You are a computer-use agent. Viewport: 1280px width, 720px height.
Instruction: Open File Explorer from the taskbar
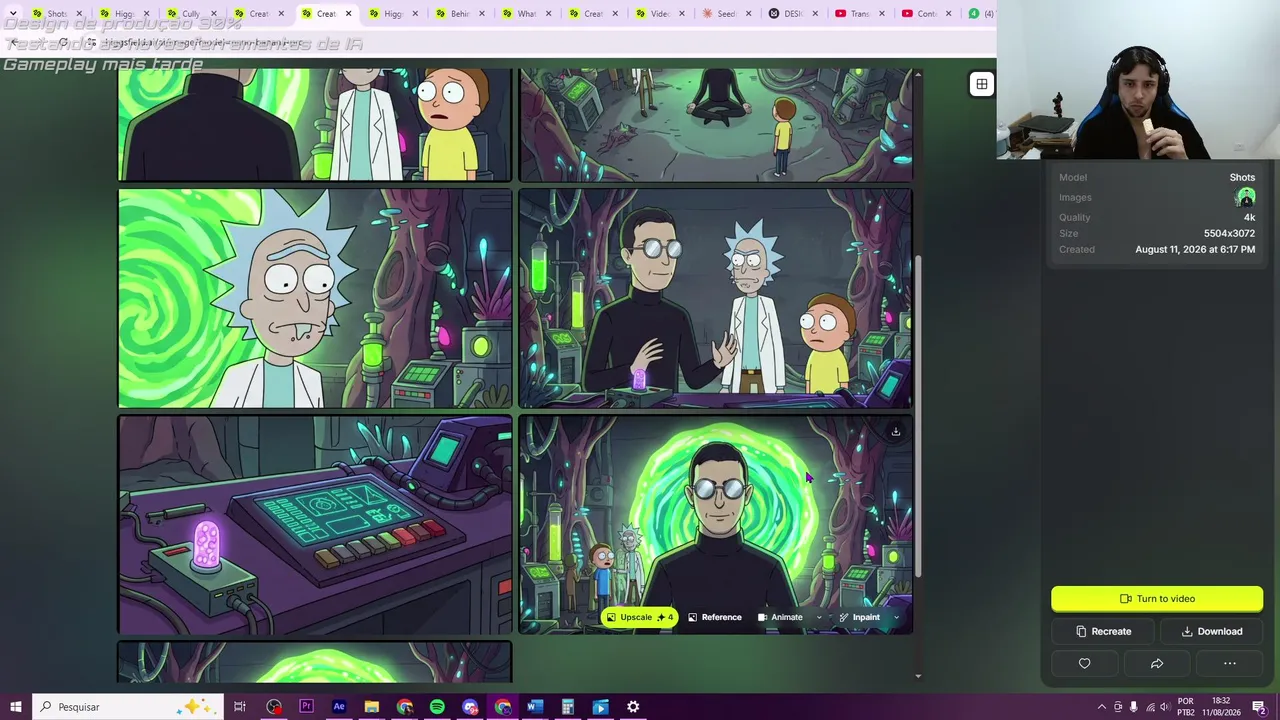tap(372, 707)
